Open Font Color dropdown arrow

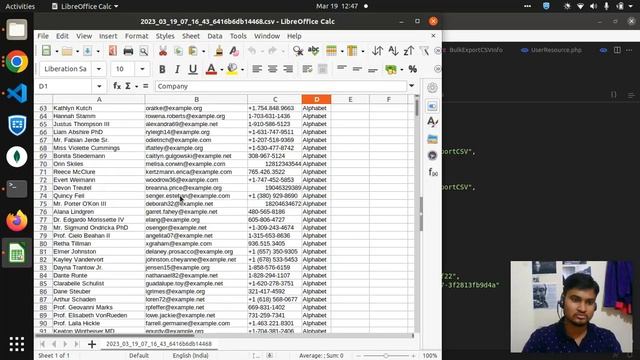[x=222, y=69]
